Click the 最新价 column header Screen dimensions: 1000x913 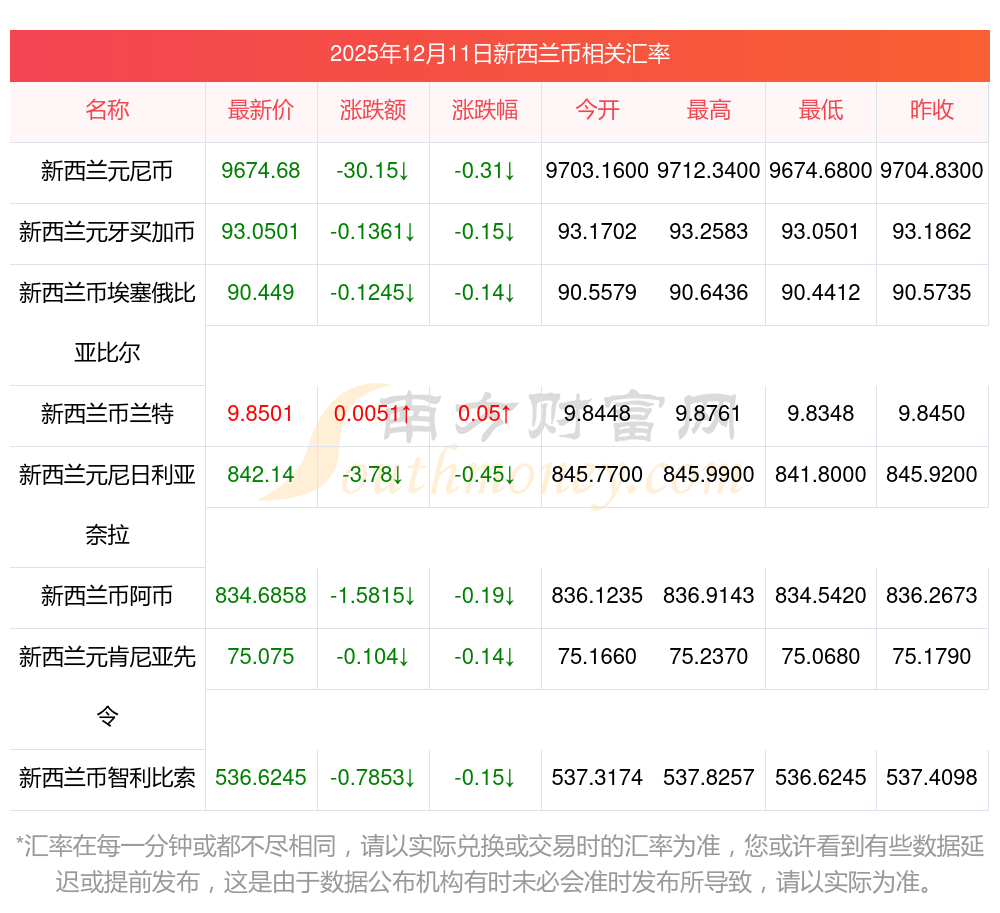click(260, 110)
